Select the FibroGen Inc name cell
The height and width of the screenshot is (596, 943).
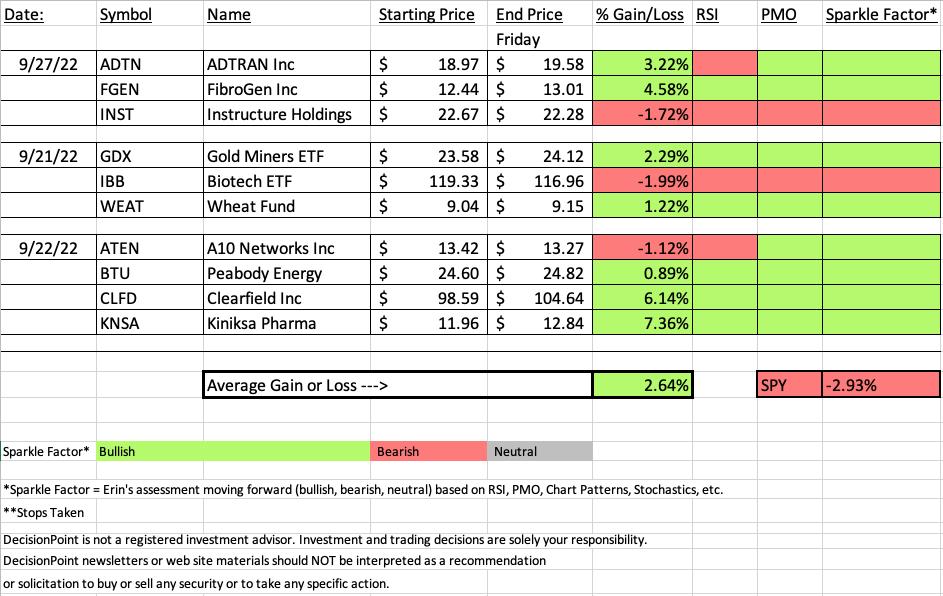(x=287, y=89)
